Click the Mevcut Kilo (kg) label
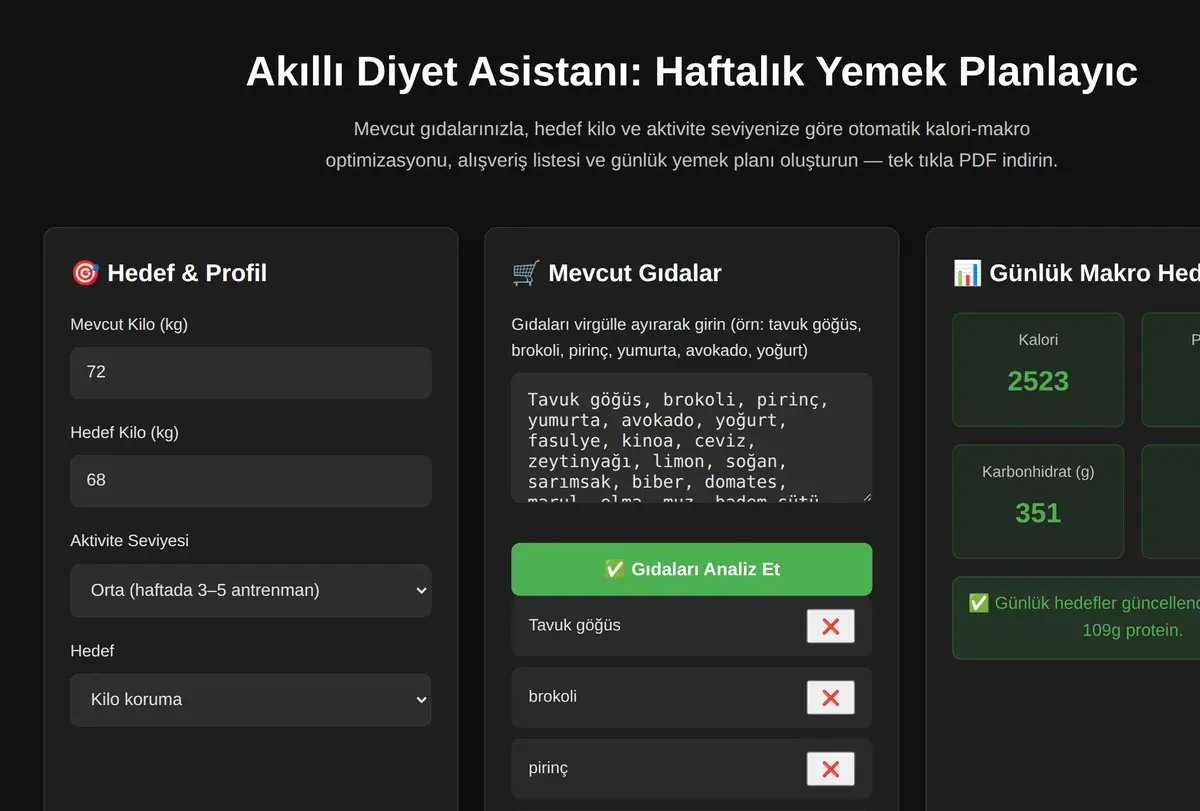The width and height of the screenshot is (1200, 811). click(129, 324)
